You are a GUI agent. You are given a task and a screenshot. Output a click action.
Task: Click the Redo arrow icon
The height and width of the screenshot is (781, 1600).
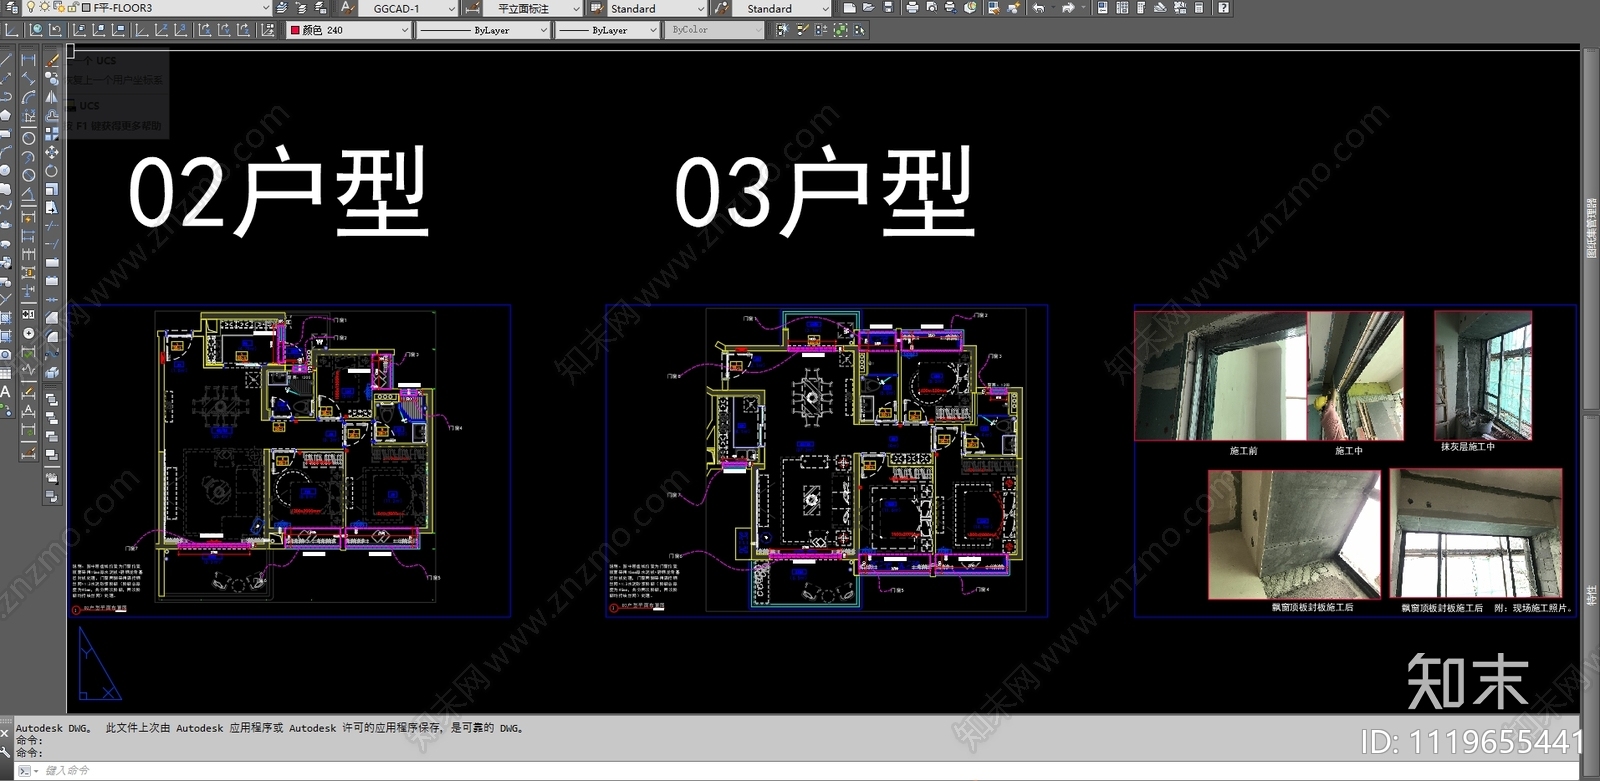(1068, 8)
